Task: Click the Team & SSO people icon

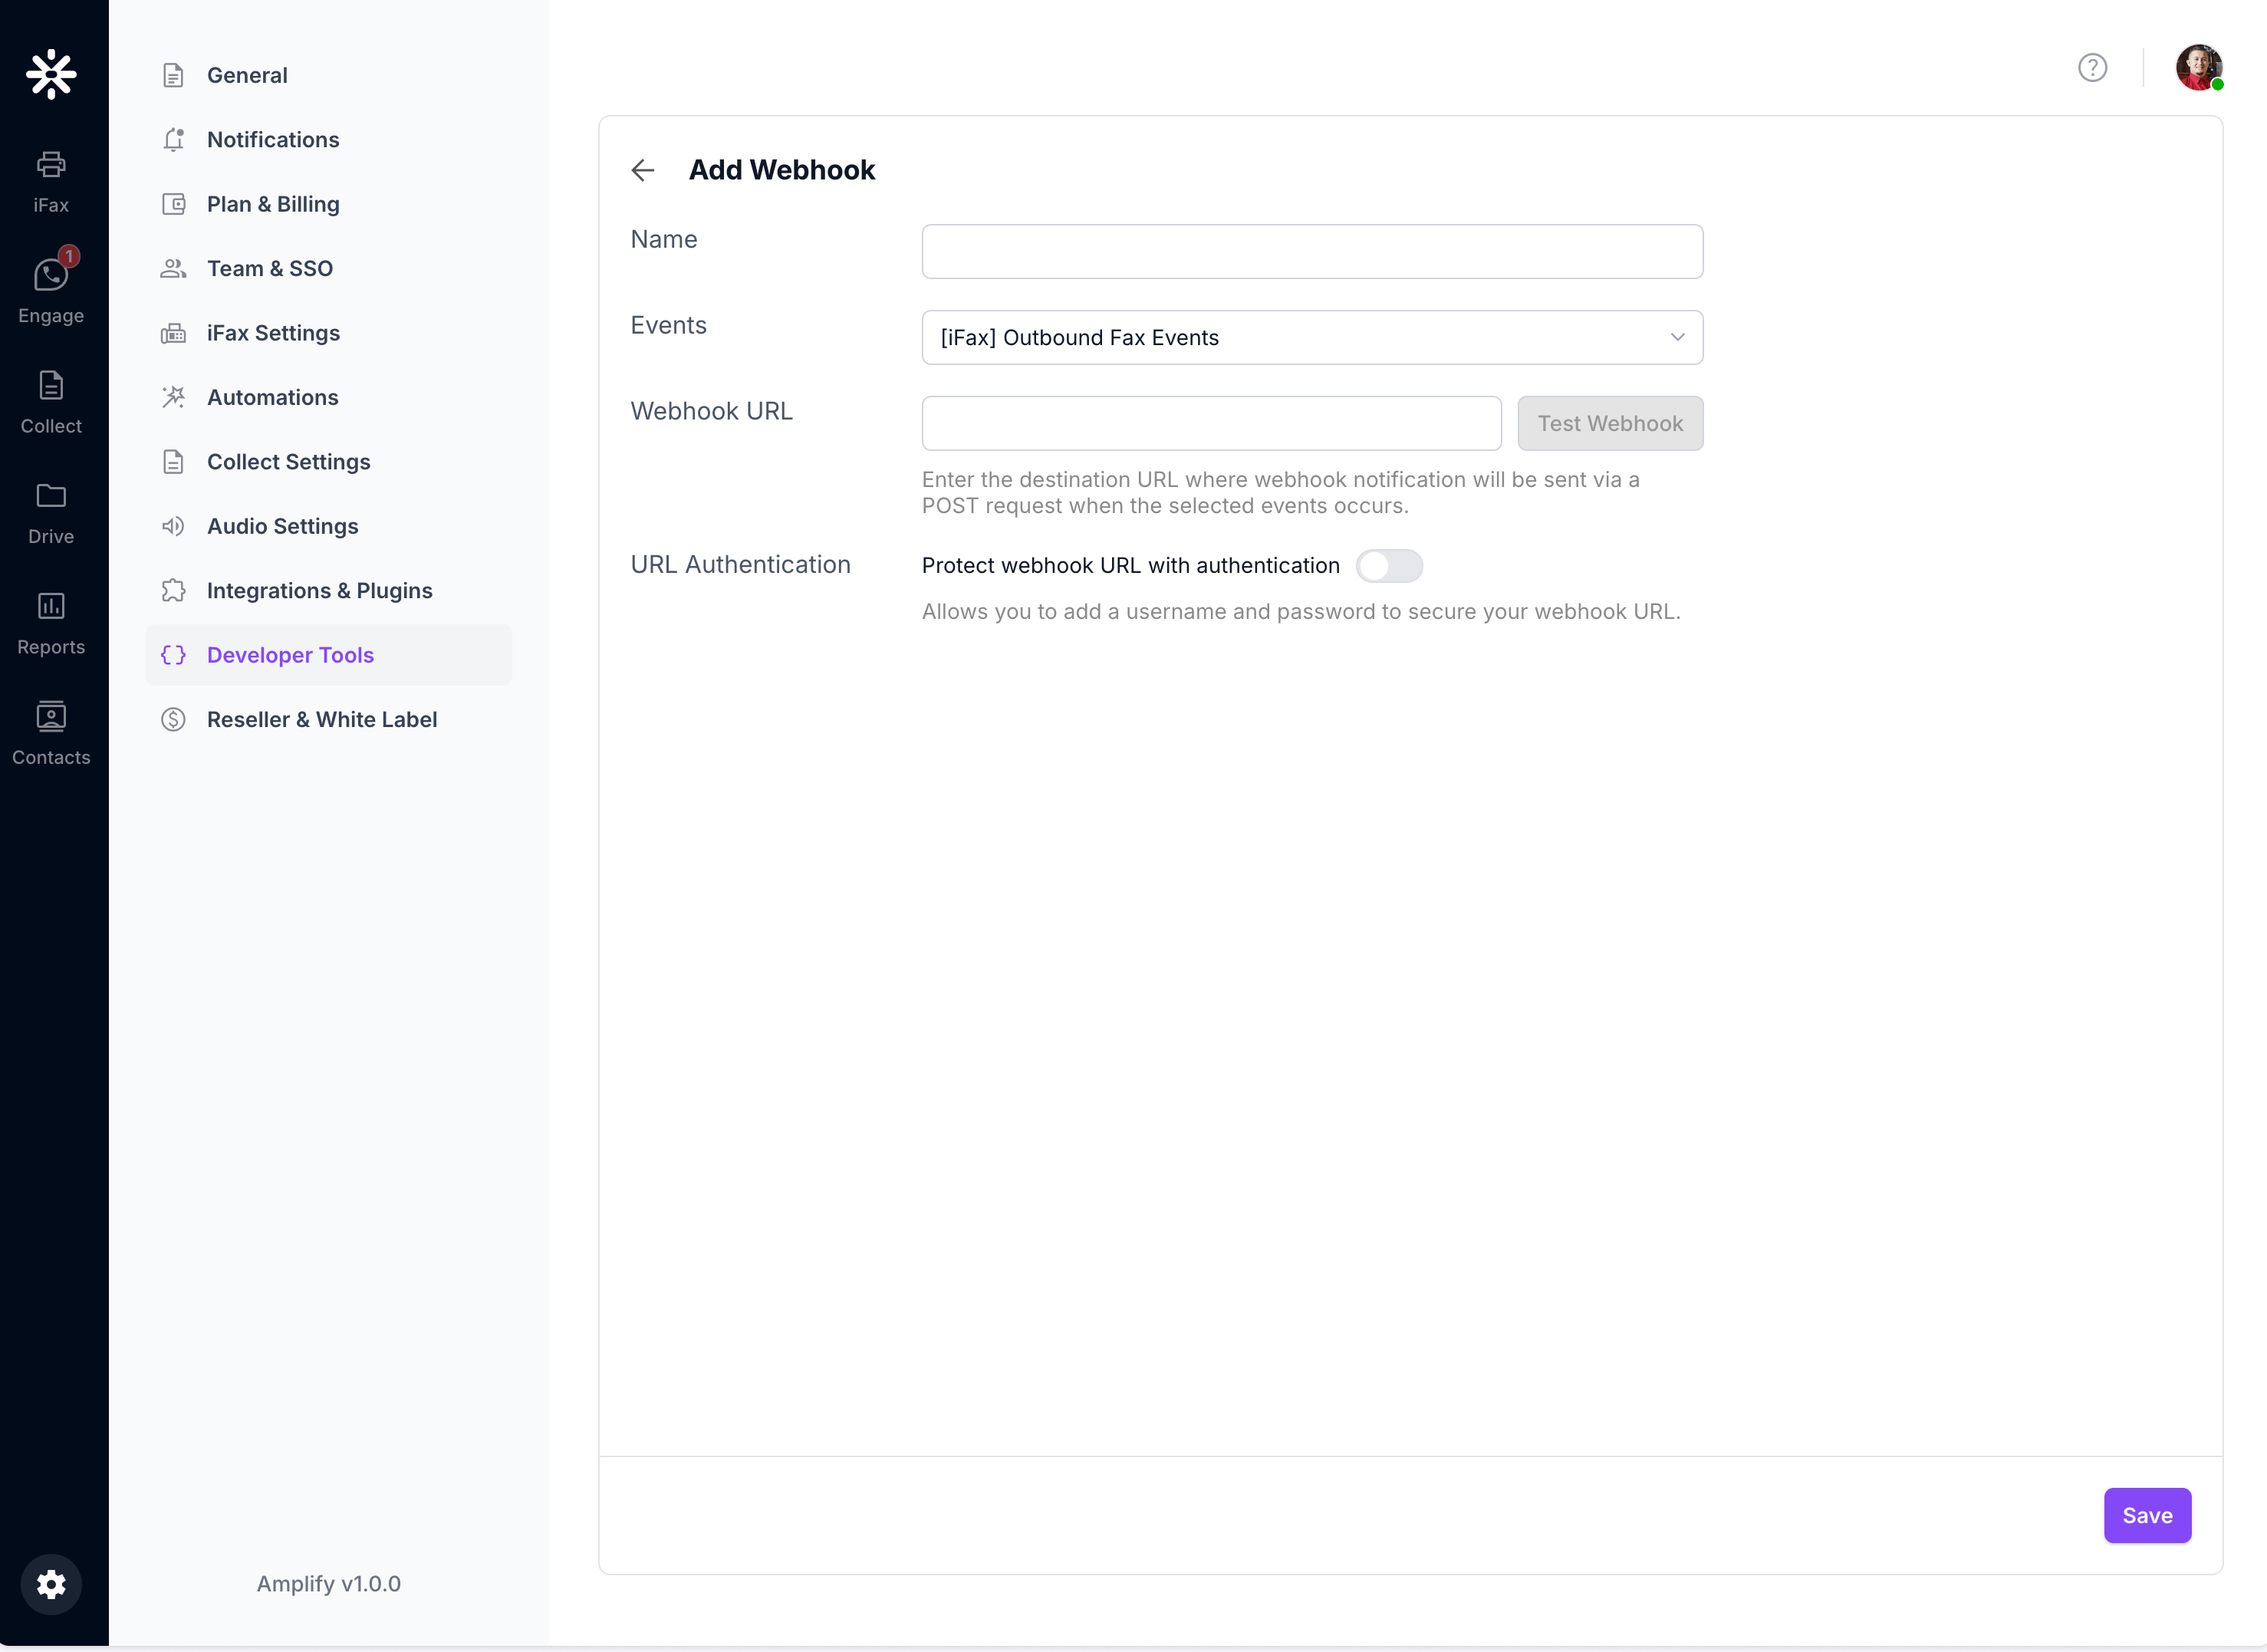Action: click(x=173, y=268)
